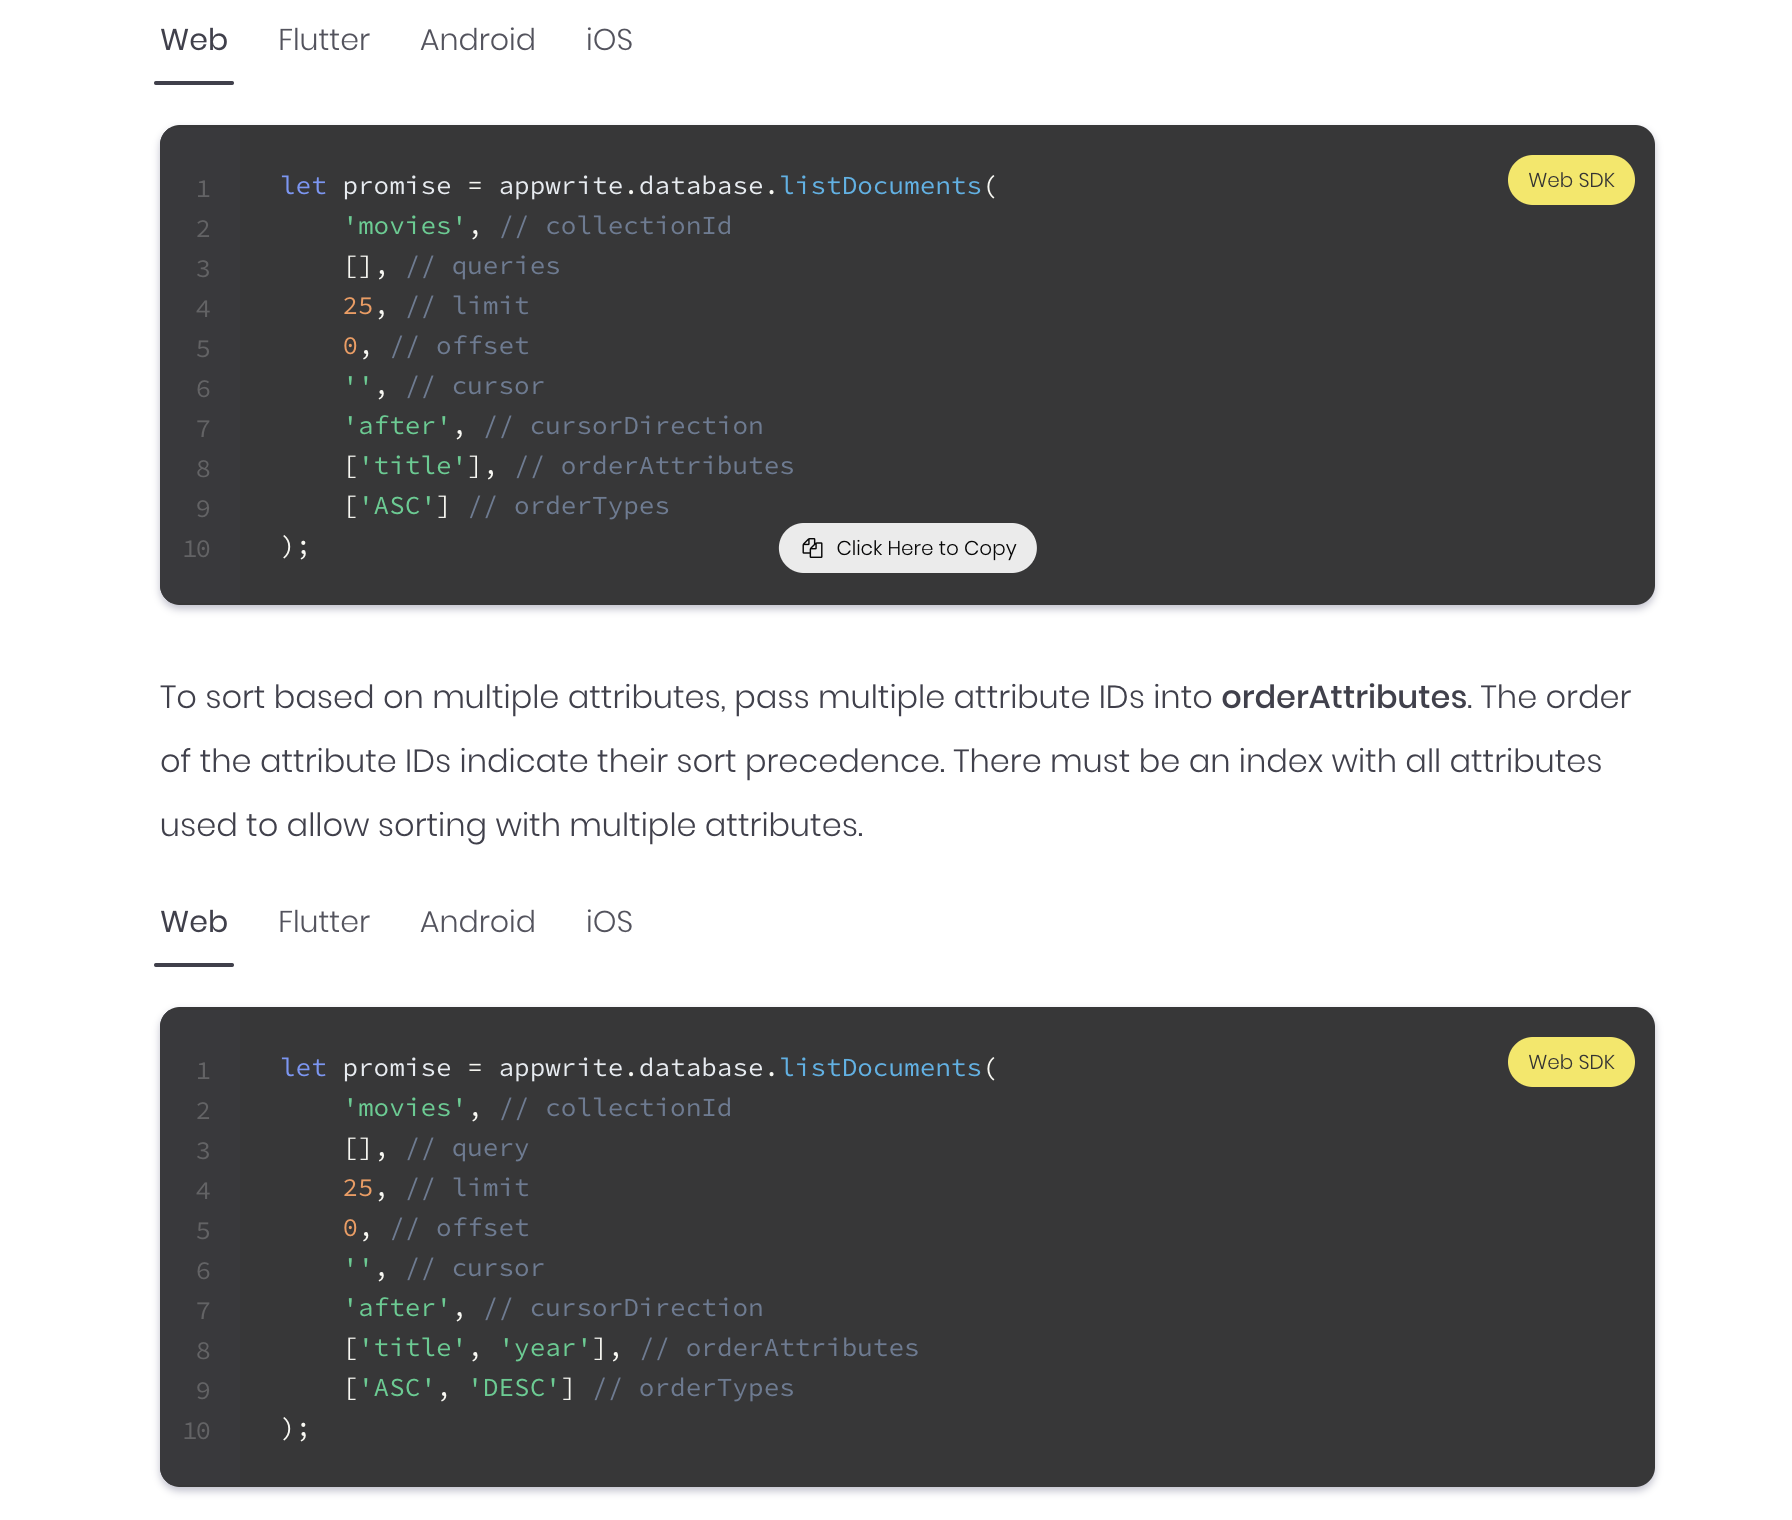Select the iOS tab above the second code block
Screen dimensions: 1792x1520
pos(609,922)
